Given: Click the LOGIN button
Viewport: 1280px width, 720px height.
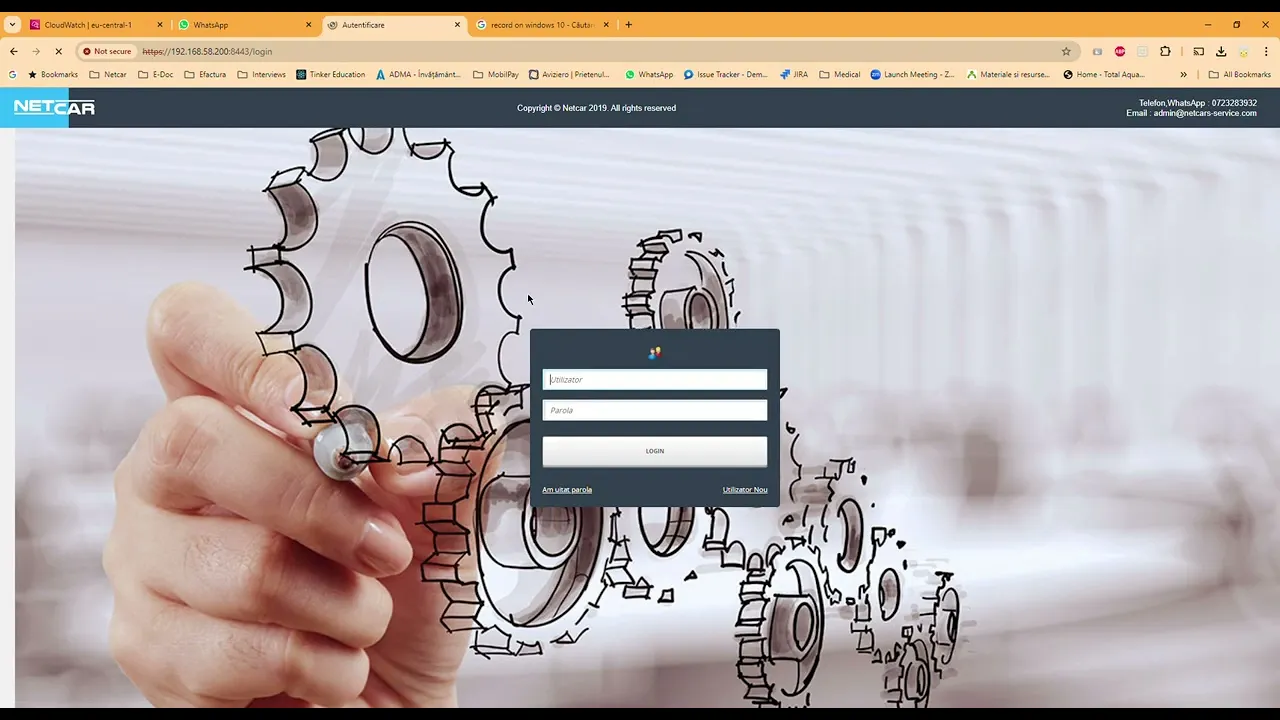Looking at the screenshot, I should coord(655,451).
